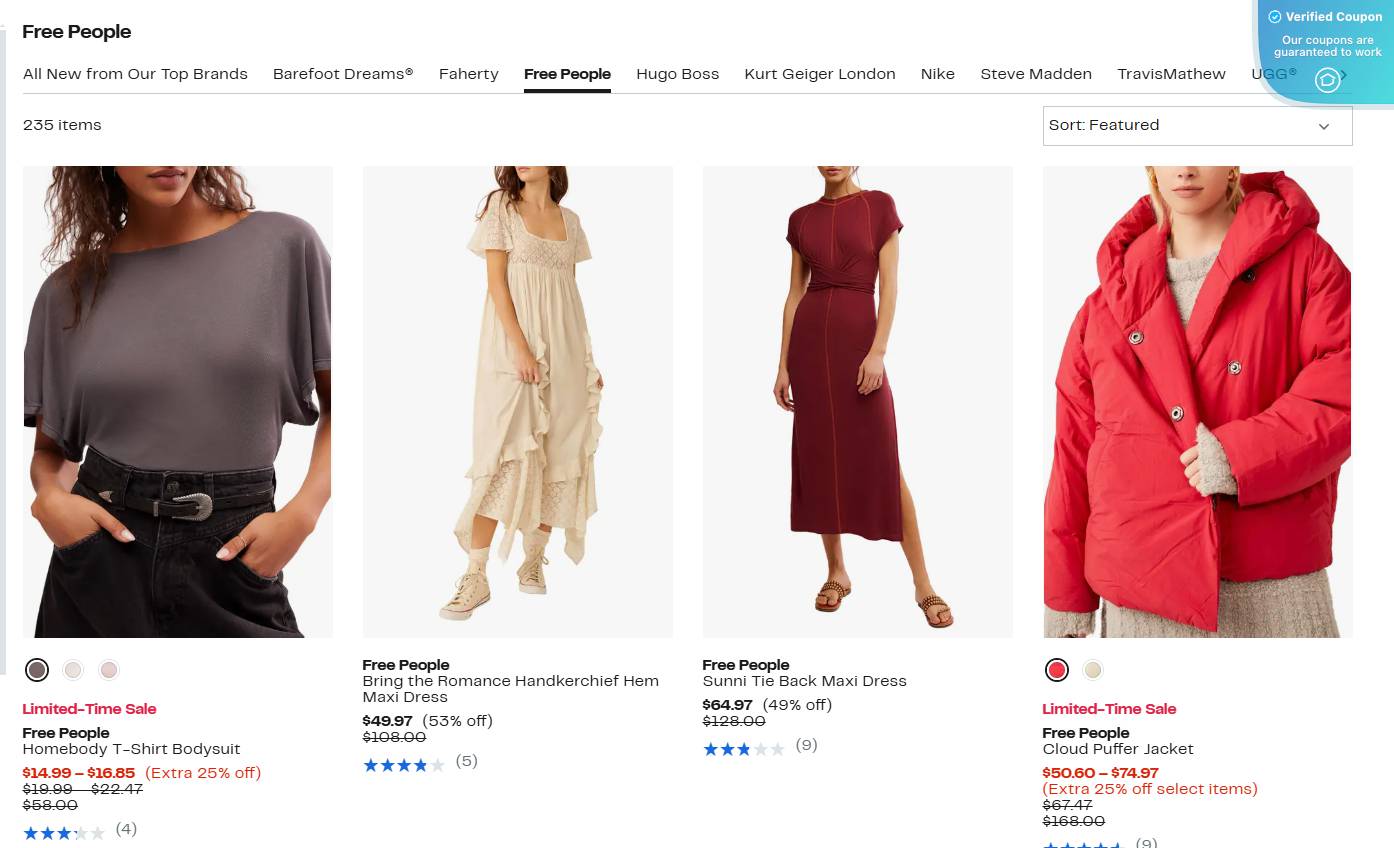Open the Homebody T-Shirt Bodysuit product link
This screenshot has width=1394, height=848.
pyautogui.click(x=131, y=749)
